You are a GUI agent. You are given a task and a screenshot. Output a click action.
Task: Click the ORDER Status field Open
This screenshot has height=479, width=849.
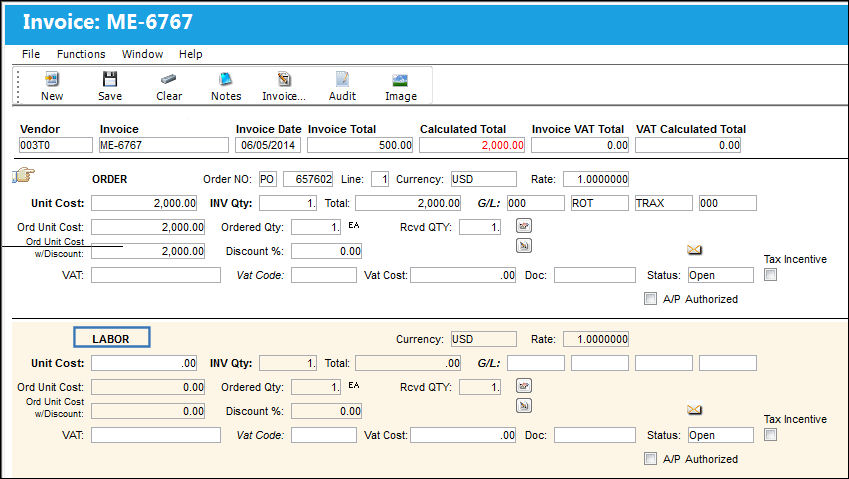(x=721, y=275)
